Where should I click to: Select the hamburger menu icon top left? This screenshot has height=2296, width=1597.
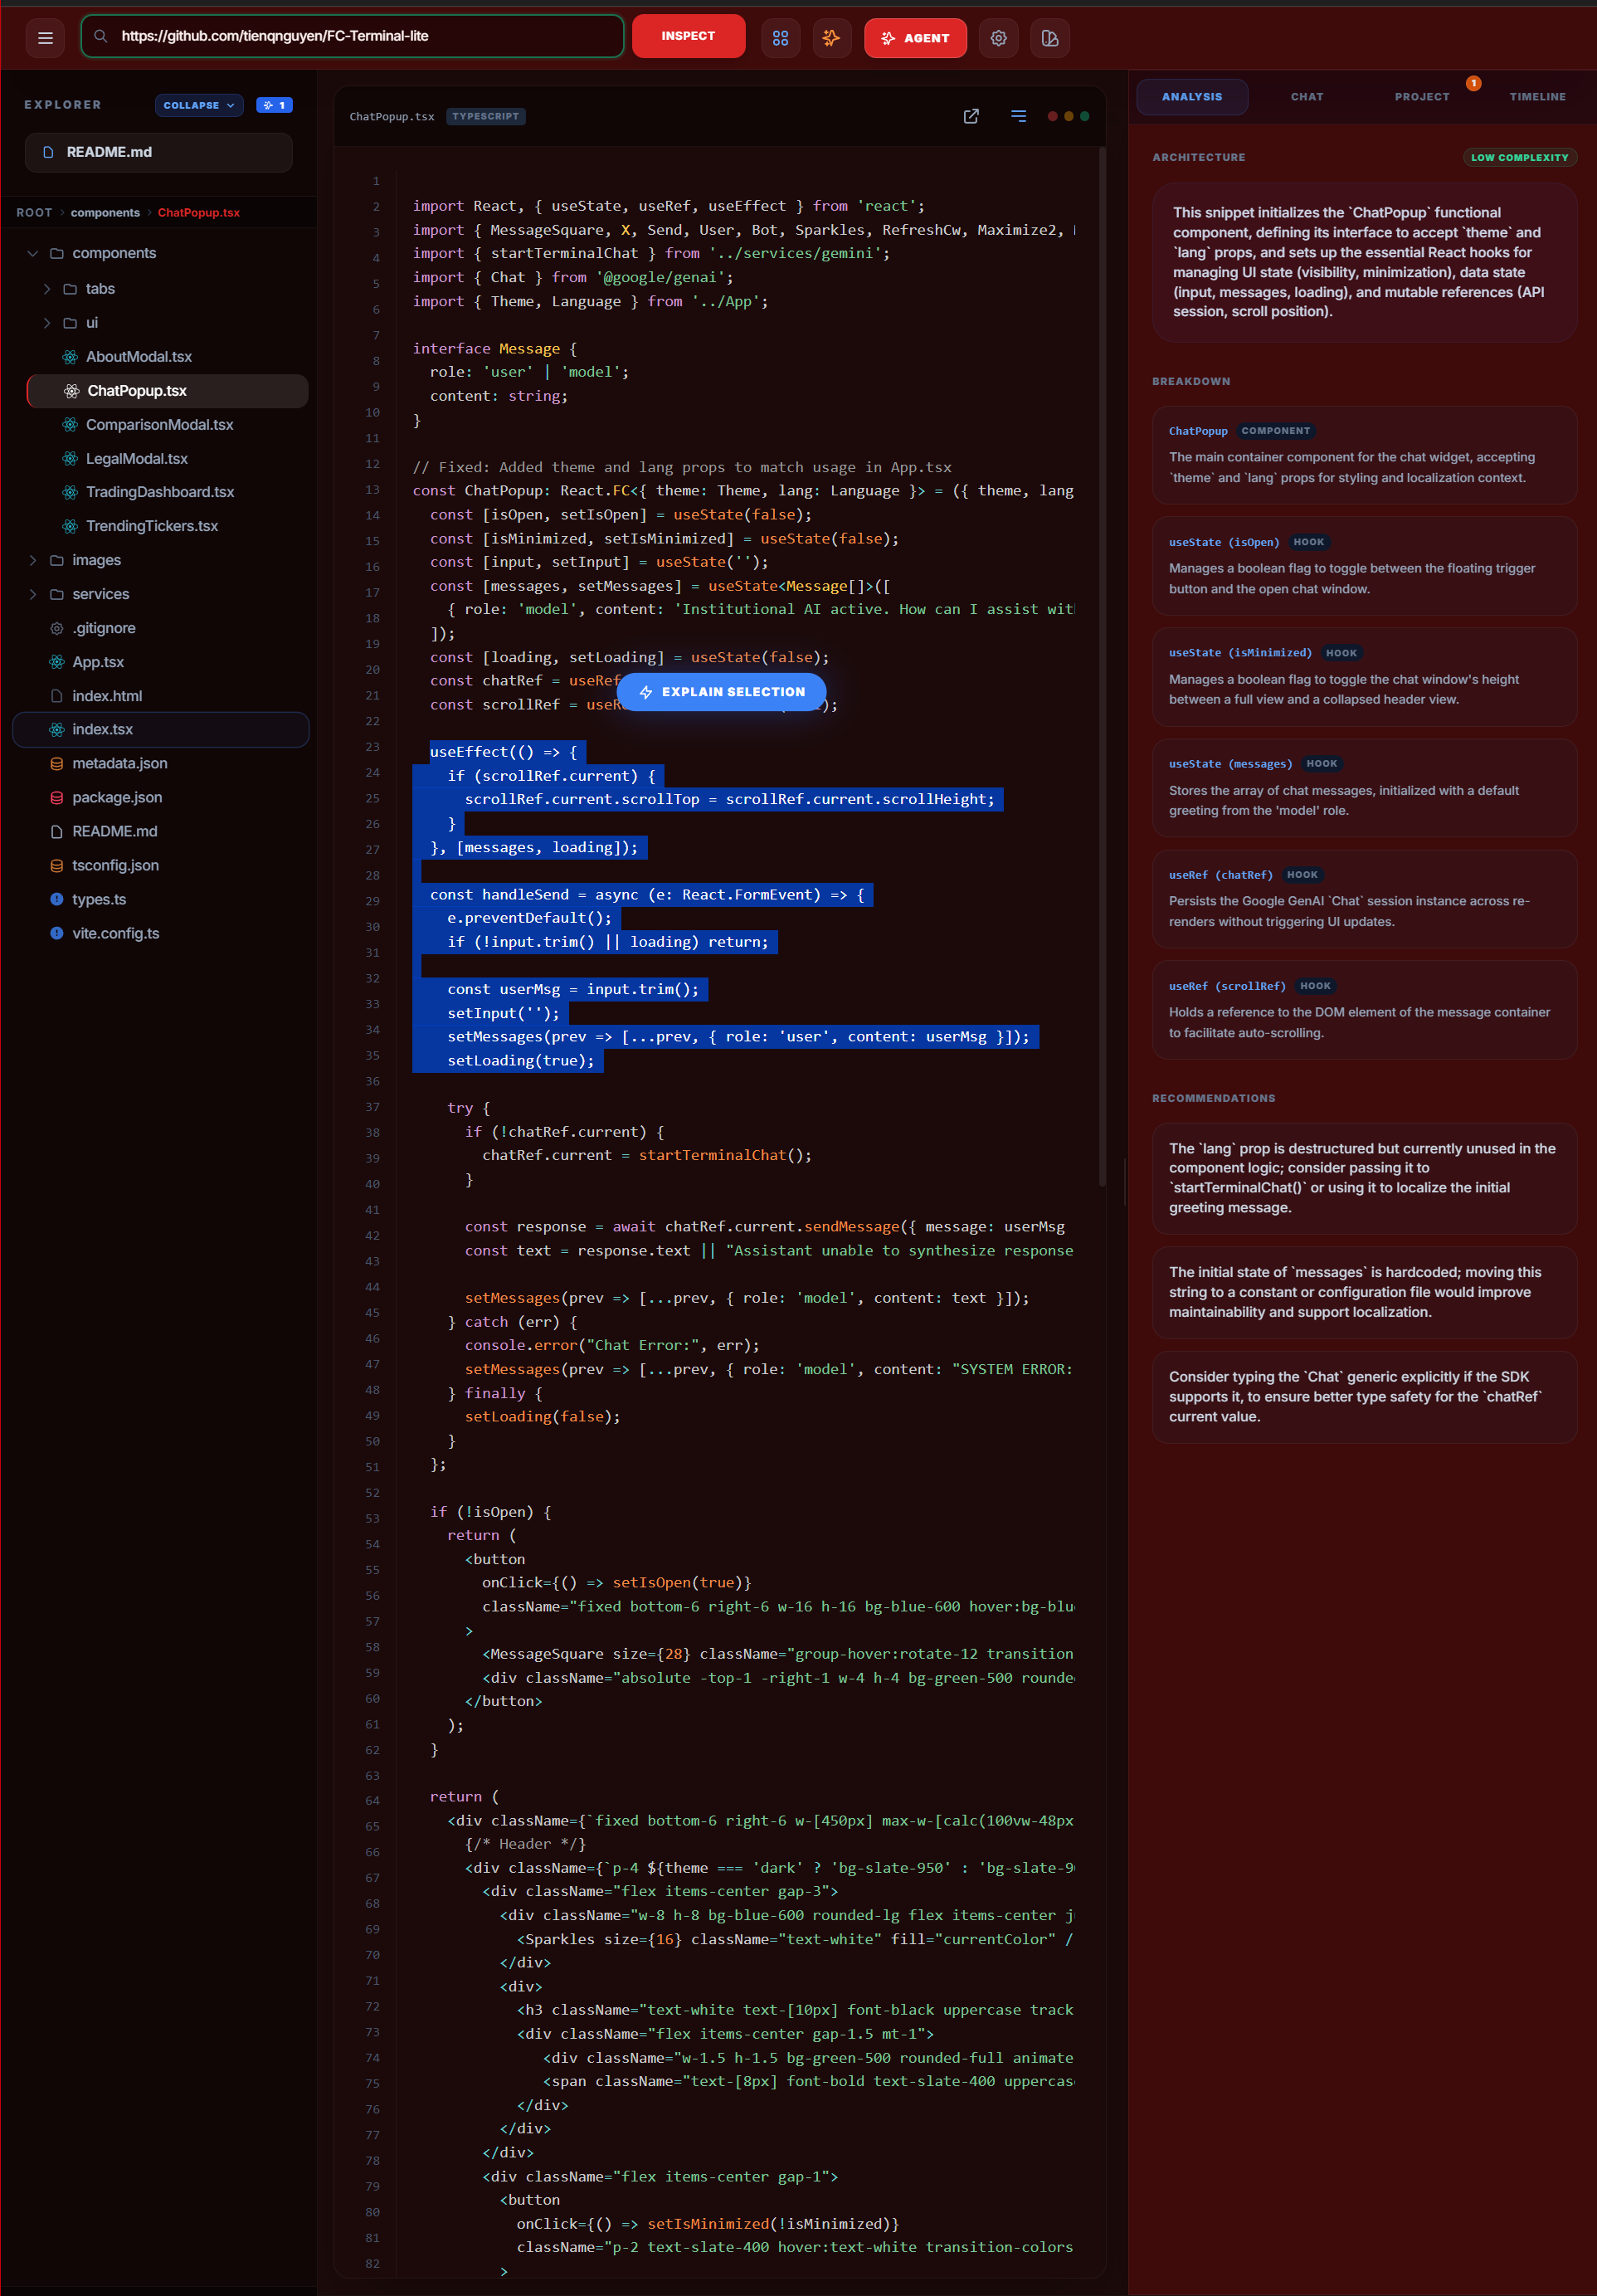[x=45, y=37]
